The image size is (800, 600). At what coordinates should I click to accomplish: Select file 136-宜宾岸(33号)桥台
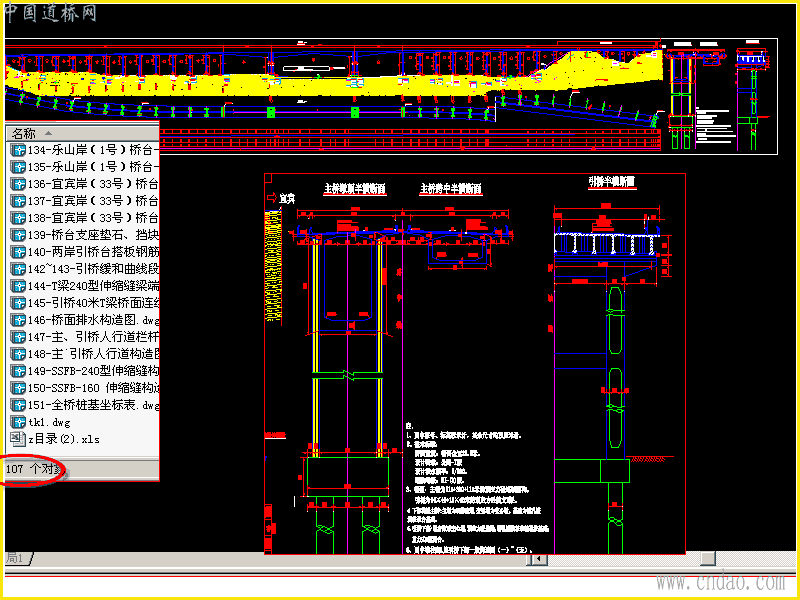(85, 184)
